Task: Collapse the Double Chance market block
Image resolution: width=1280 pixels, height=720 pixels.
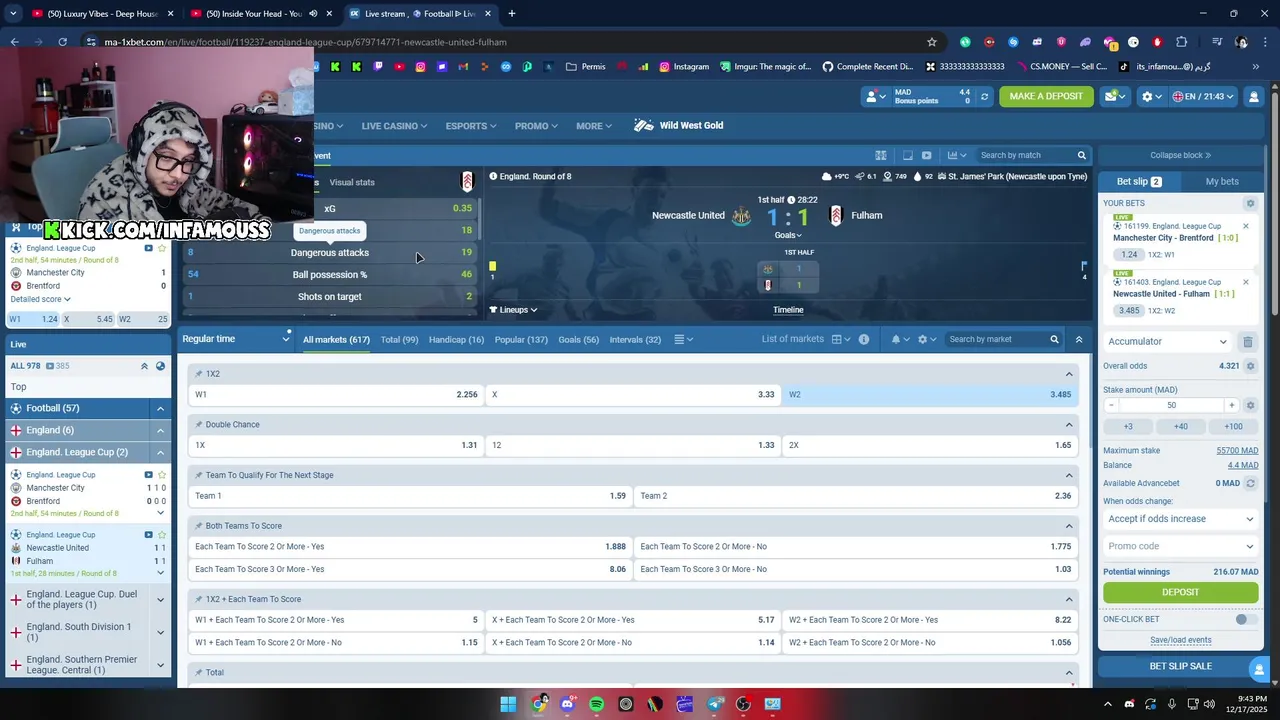Action: tap(1069, 425)
